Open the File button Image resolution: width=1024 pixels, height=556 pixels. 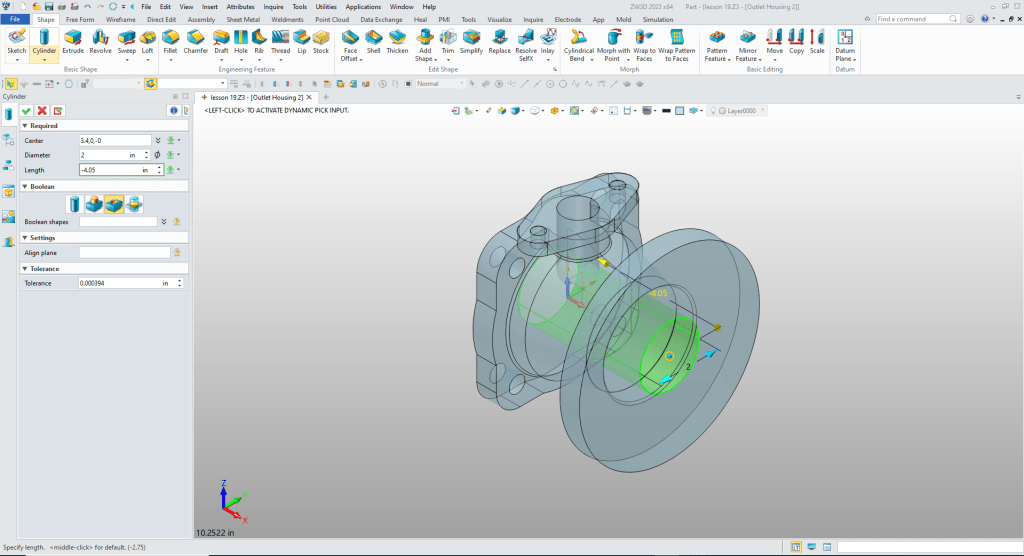pos(15,19)
